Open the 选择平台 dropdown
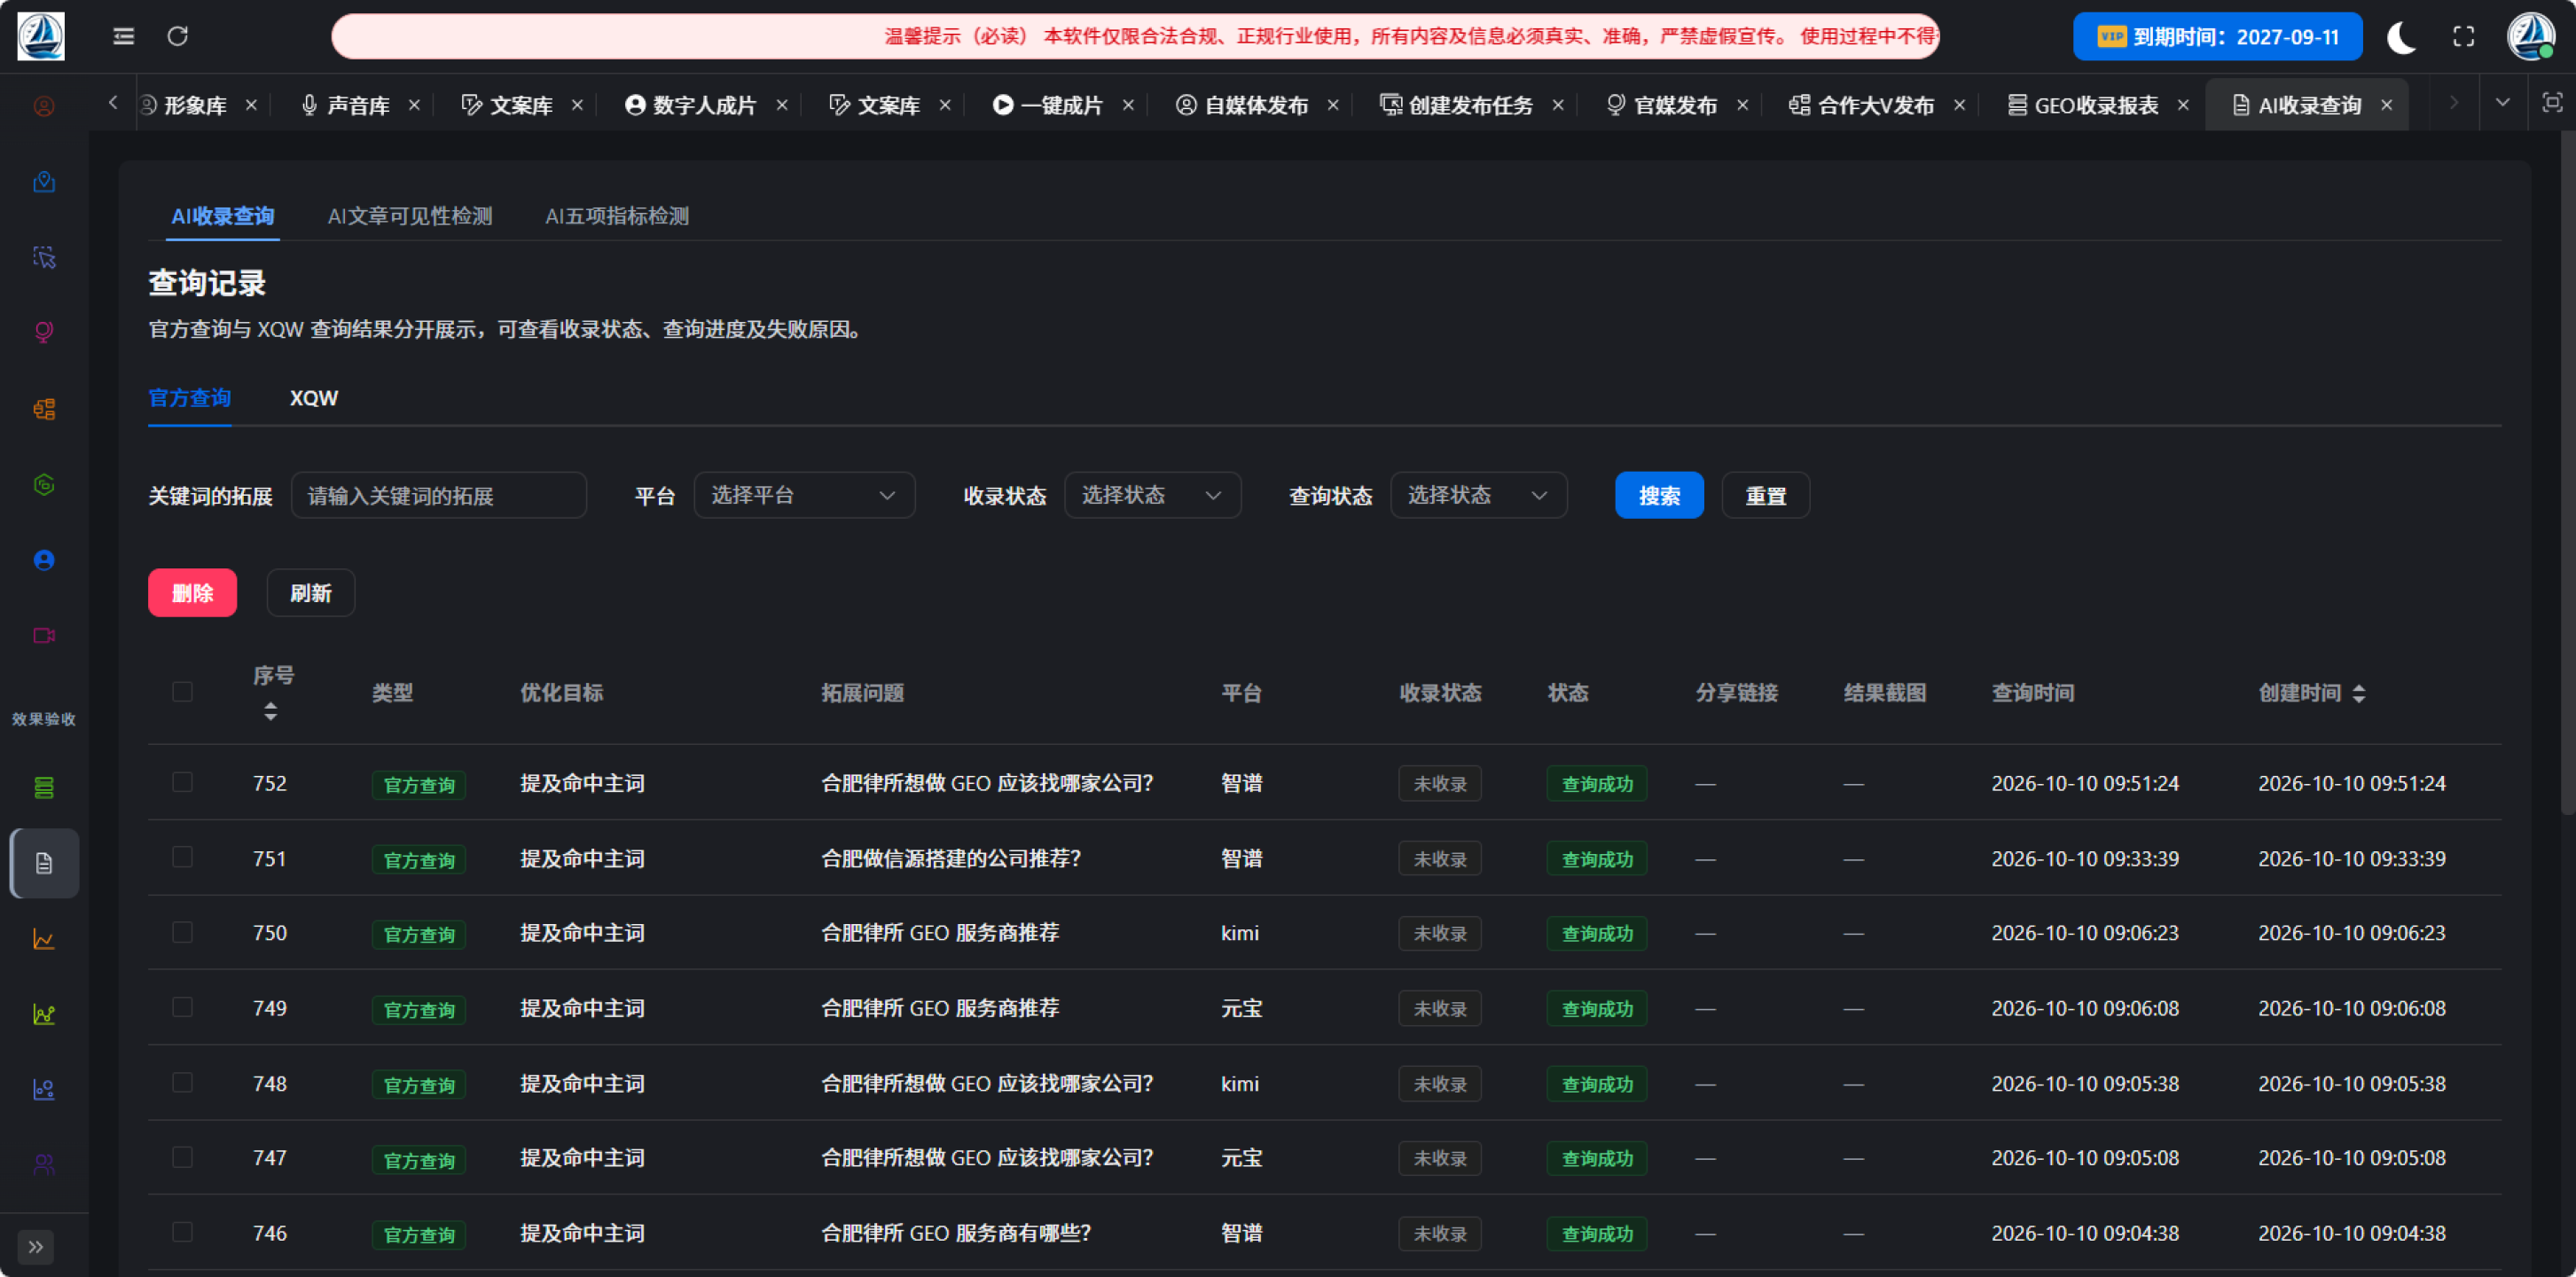The image size is (2576, 1277). (x=804, y=496)
